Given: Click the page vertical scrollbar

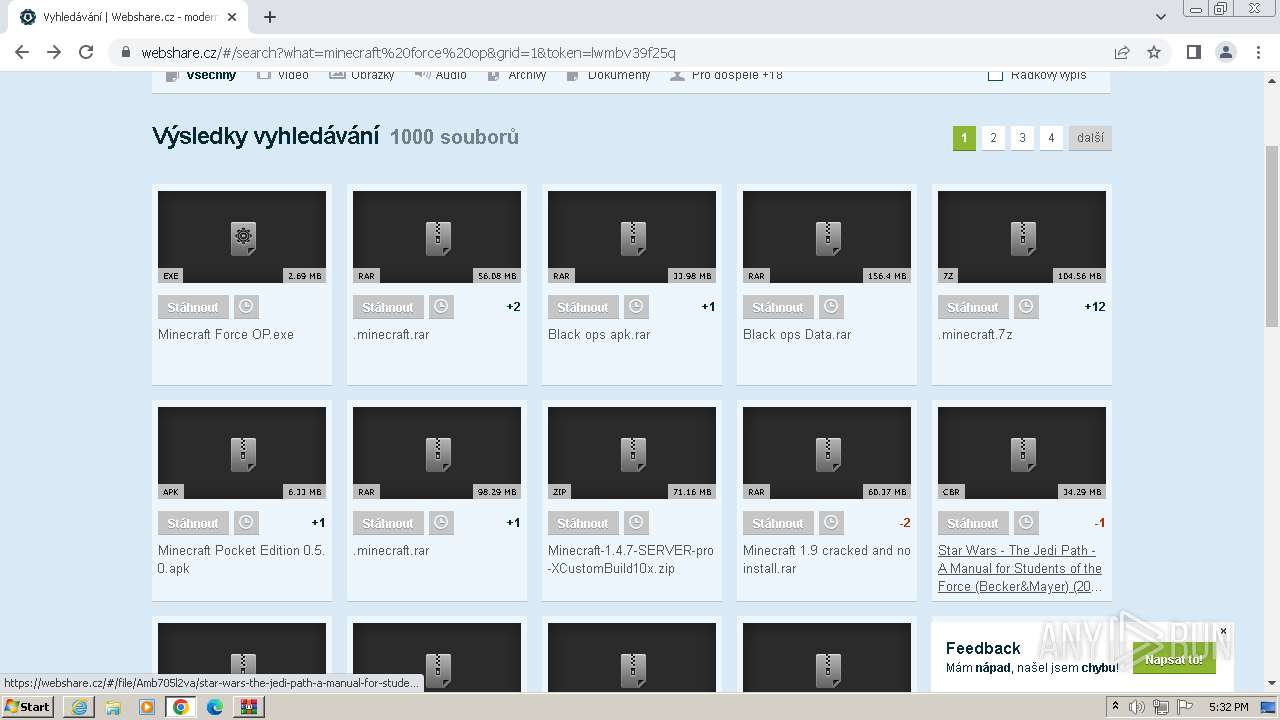Looking at the screenshot, I should point(1272,235).
